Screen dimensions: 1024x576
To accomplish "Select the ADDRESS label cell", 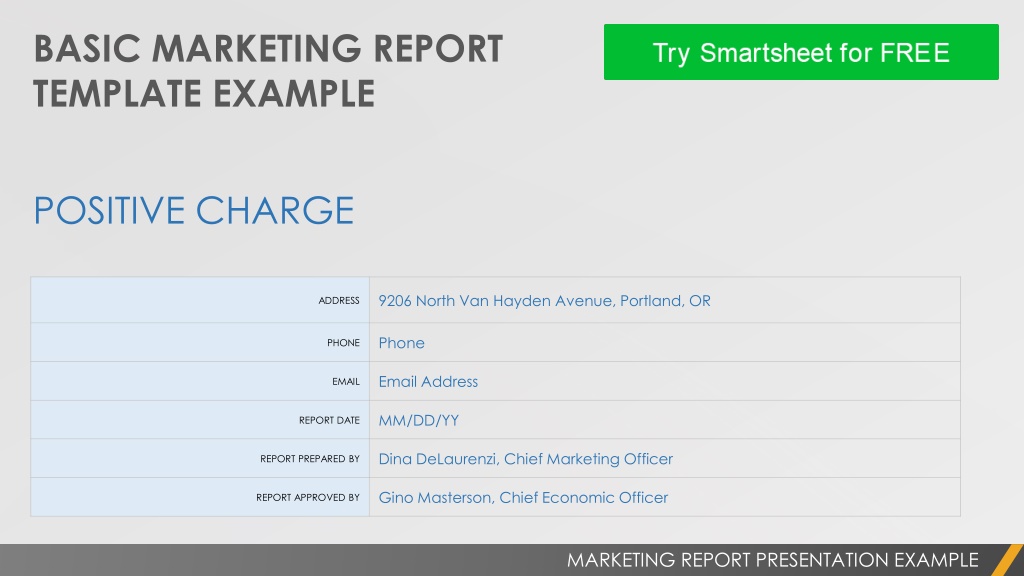I will point(200,300).
